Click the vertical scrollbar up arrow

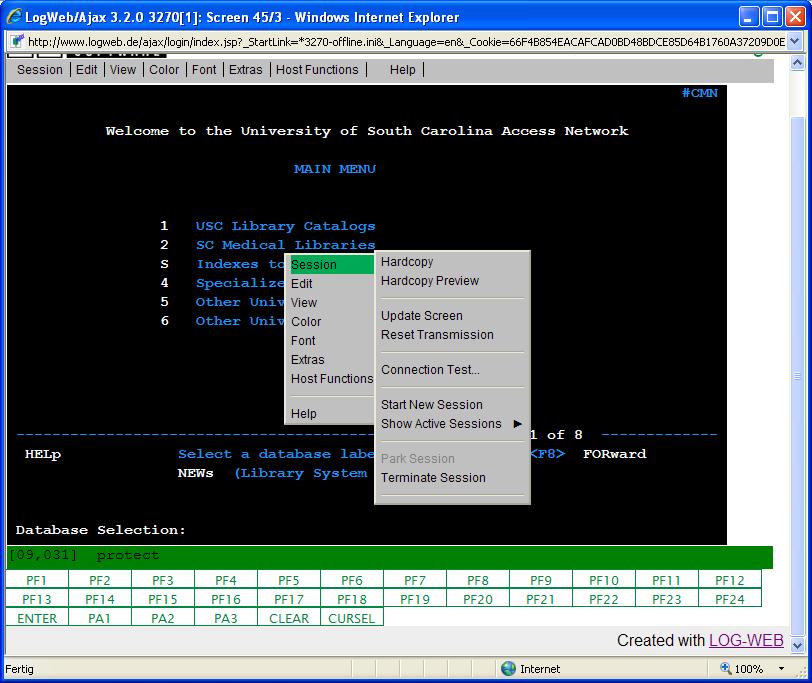click(x=798, y=63)
